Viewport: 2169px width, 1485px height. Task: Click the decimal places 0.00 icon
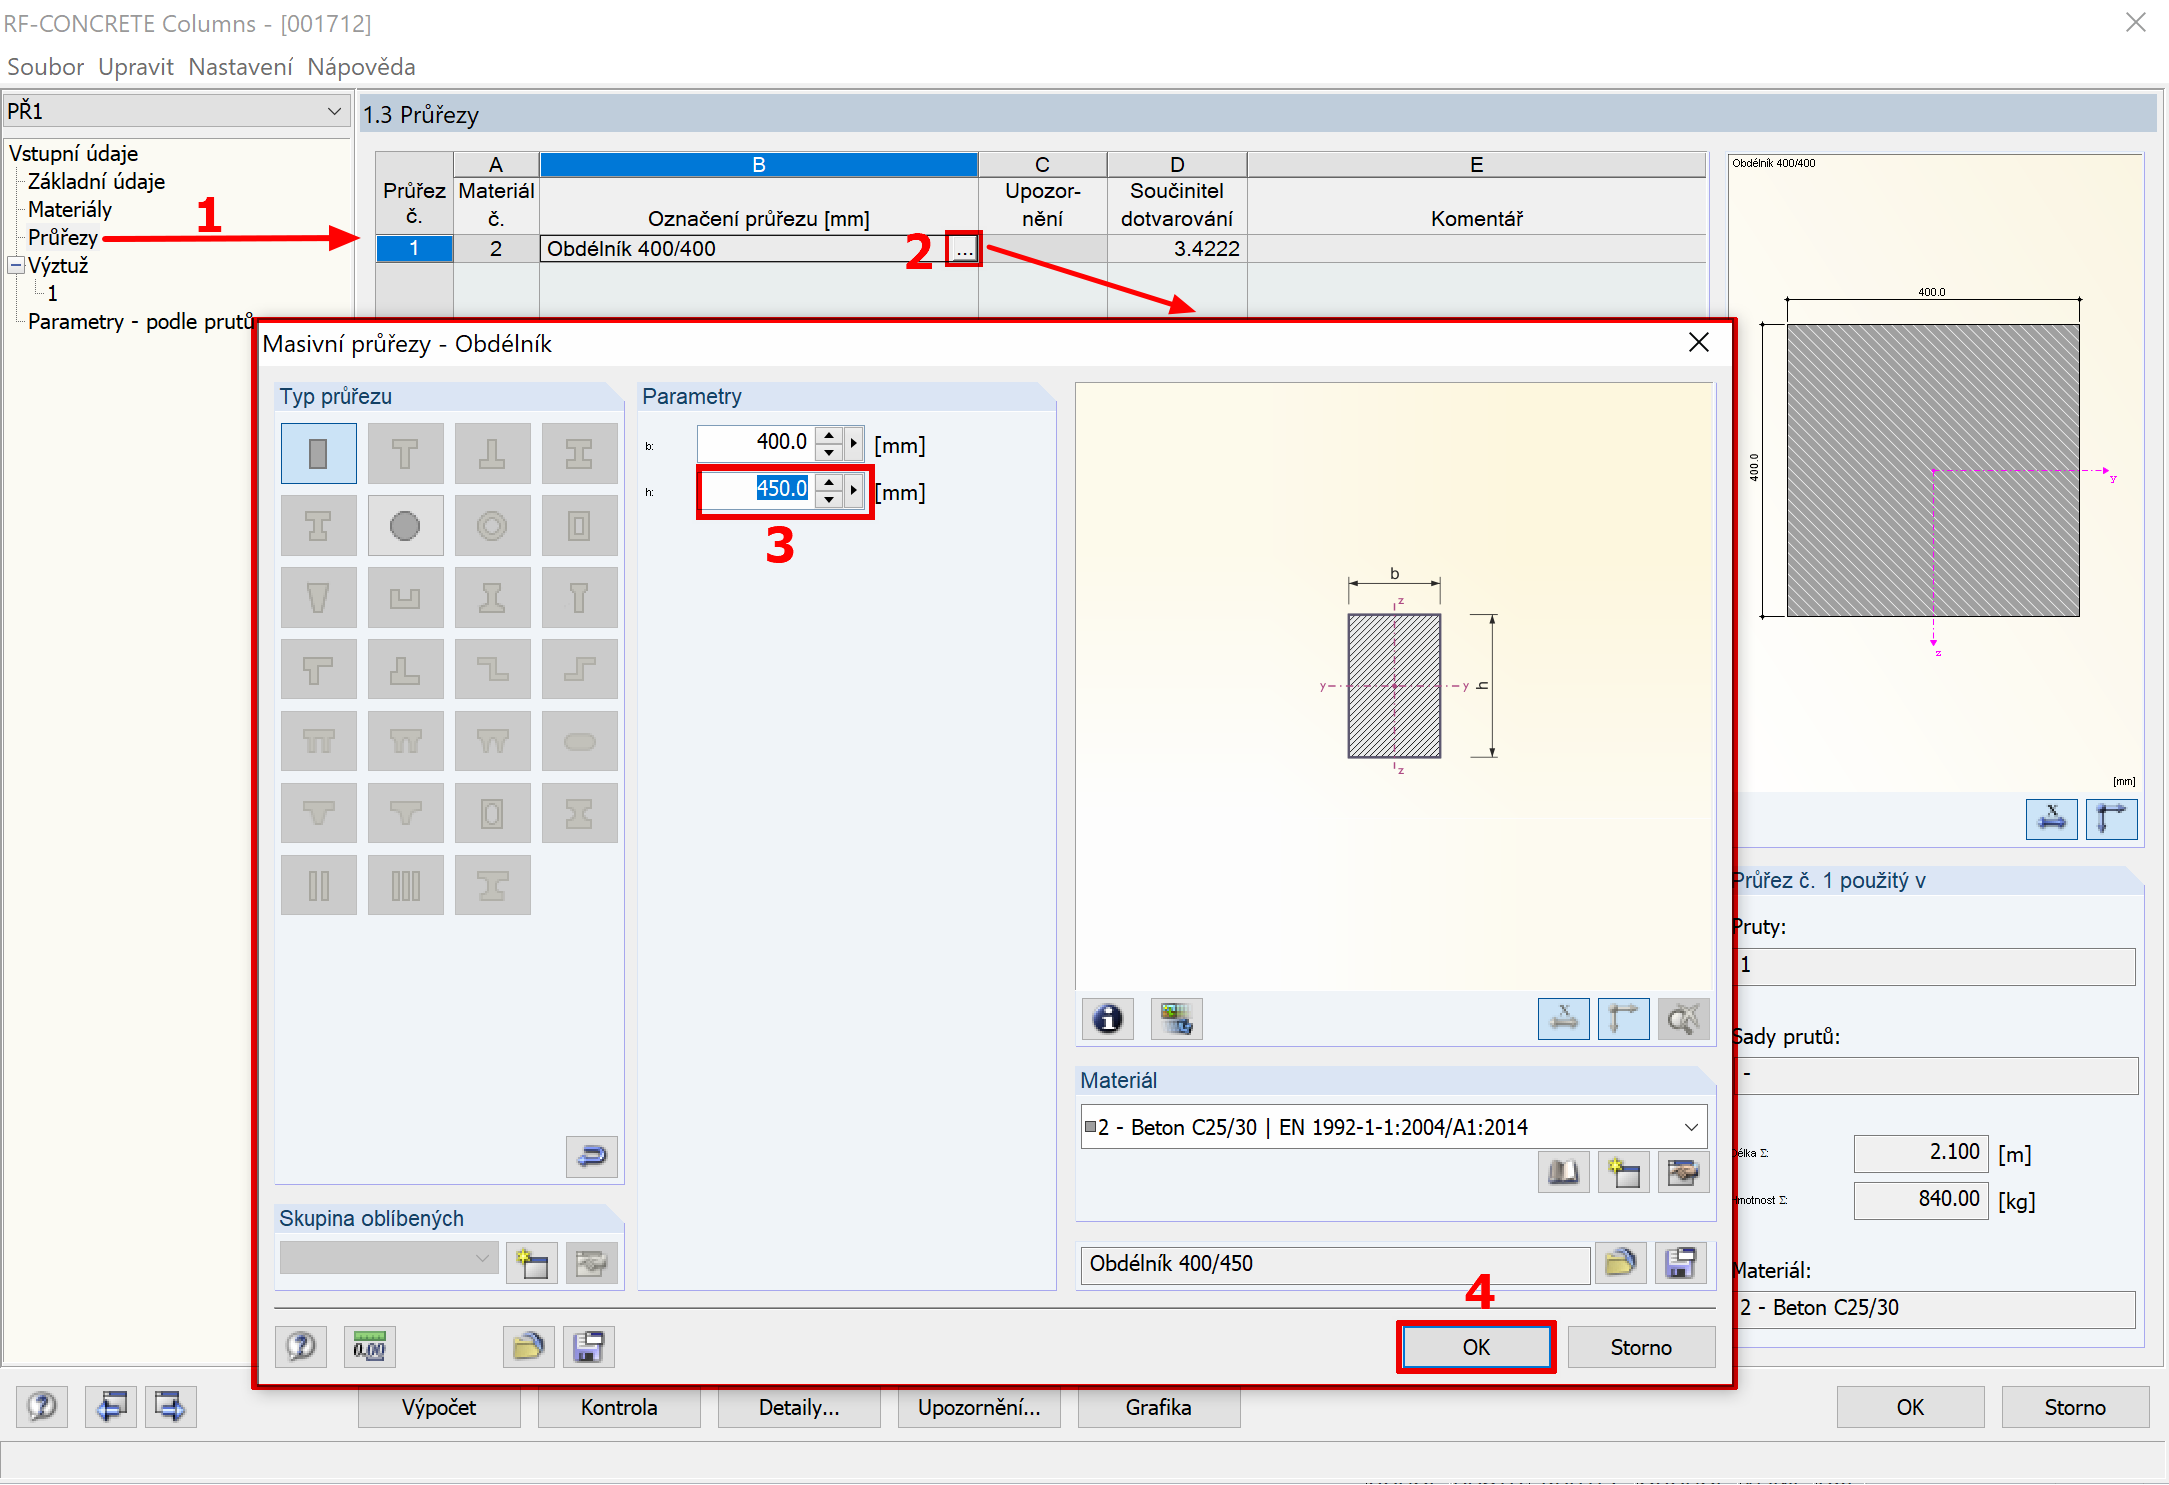(x=369, y=1348)
